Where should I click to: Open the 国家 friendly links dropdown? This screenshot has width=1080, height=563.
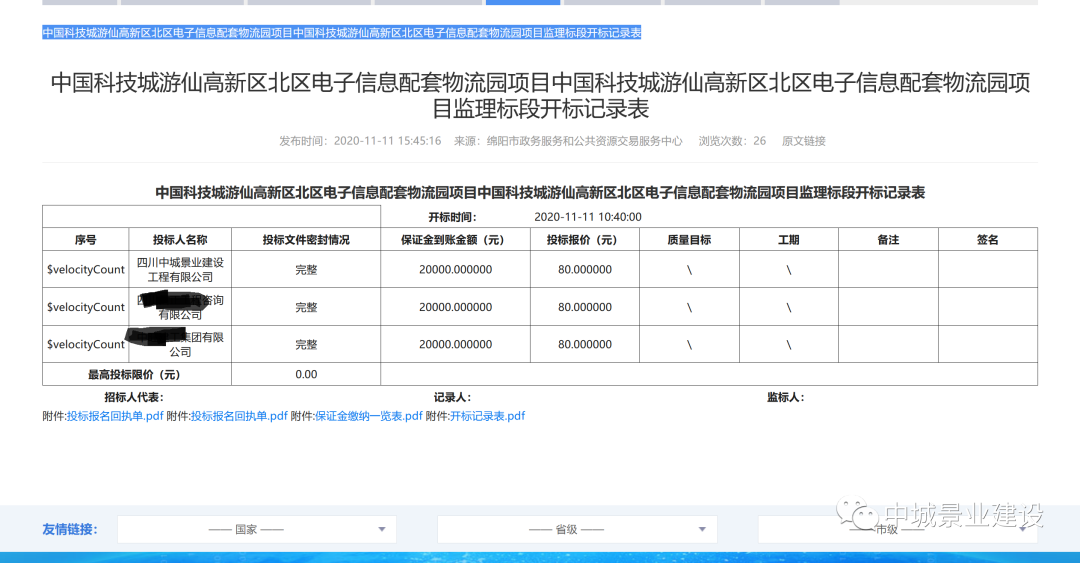[257, 529]
